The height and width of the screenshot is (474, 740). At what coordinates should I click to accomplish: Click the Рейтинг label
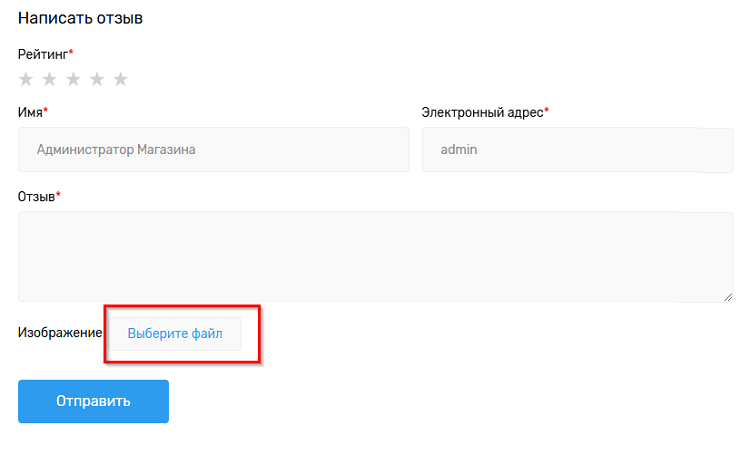[x=42, y=53]
